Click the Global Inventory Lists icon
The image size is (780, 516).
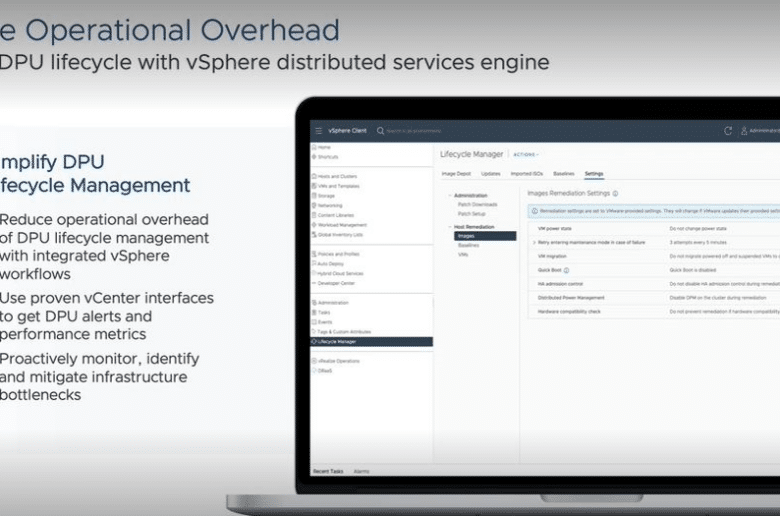tap(314, 234)
